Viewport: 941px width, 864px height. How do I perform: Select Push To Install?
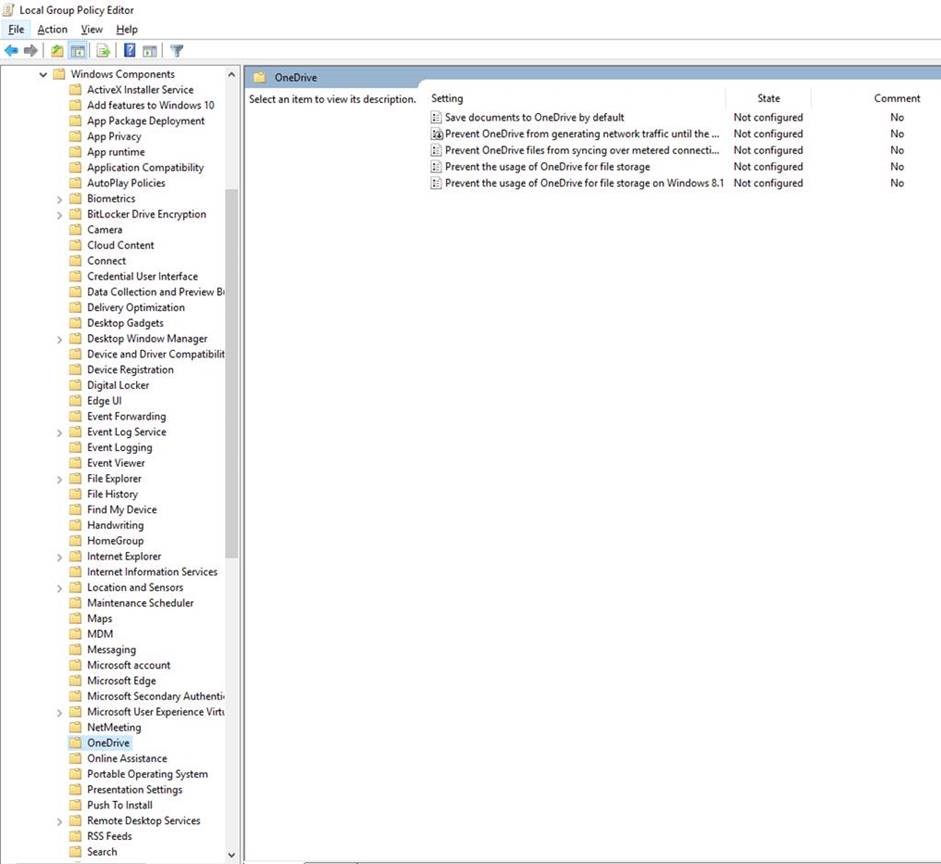[x=119, y=805]
